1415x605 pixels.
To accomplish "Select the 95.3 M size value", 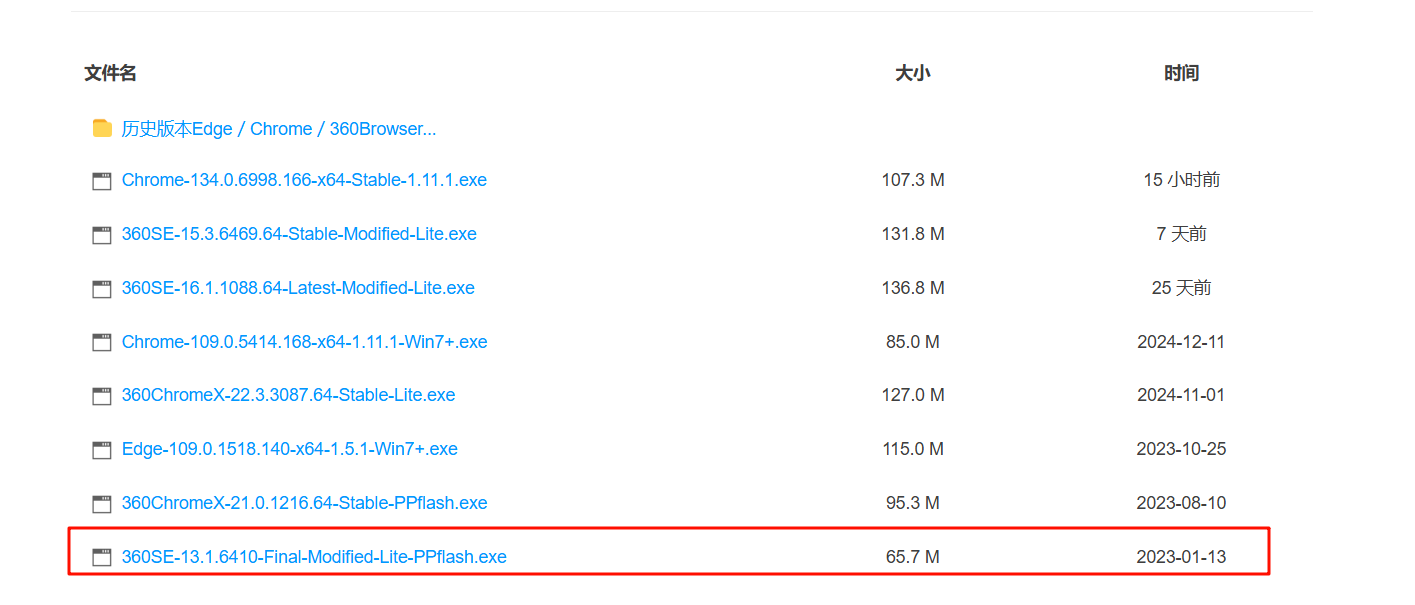I will click(913, 503).
